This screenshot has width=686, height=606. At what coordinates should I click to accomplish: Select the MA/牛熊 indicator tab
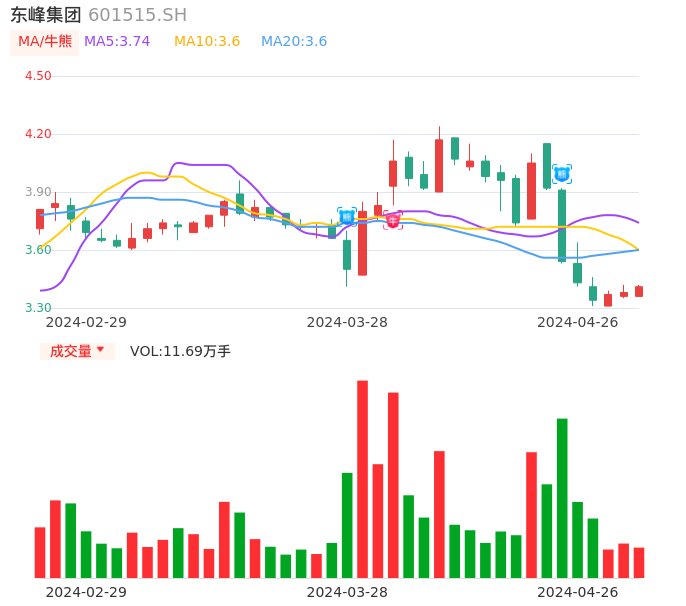pyautogui.click(x=45, y=42)
